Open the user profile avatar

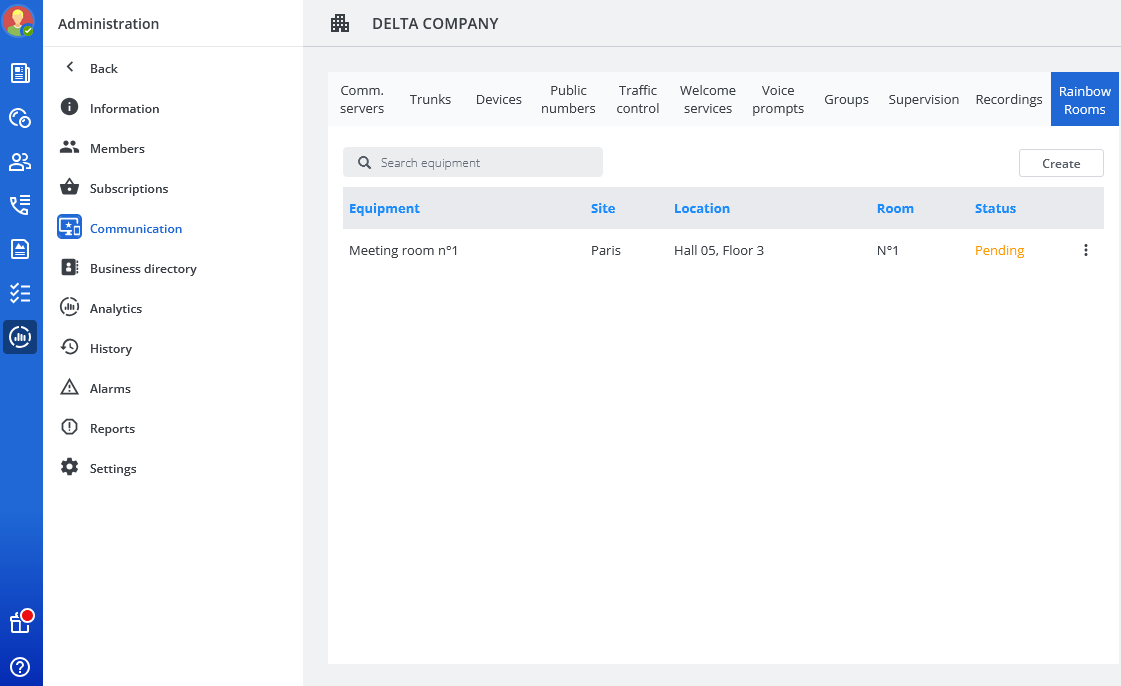coord(19,21)
